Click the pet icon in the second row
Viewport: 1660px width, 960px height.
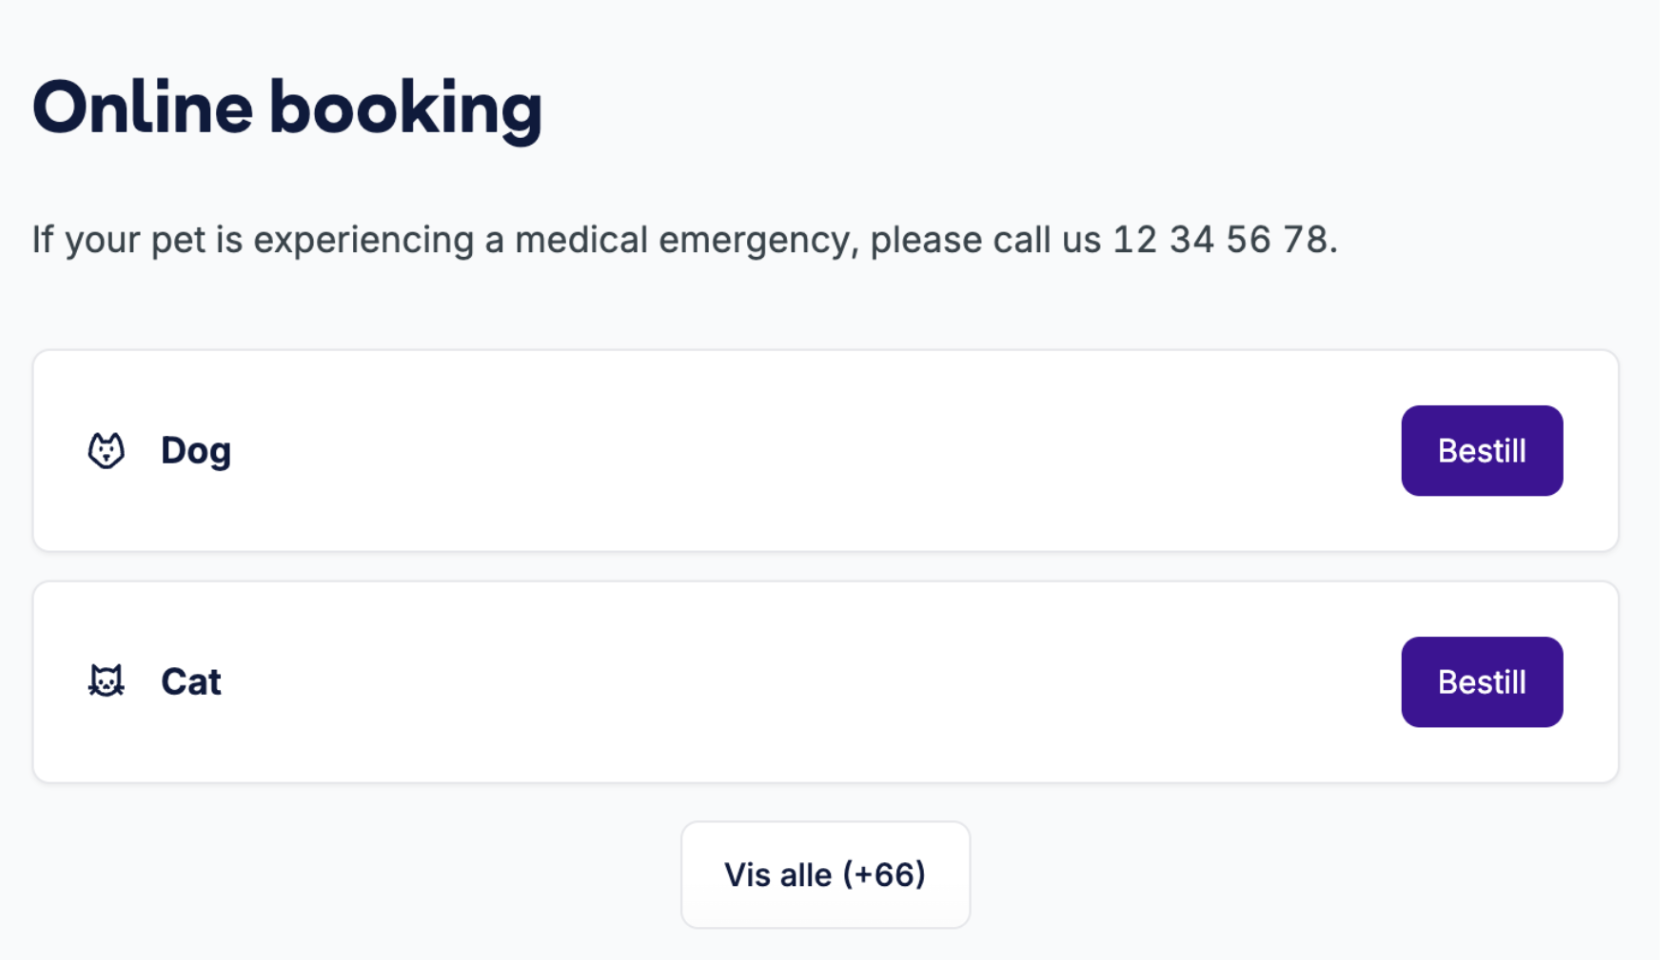[106, 681]
